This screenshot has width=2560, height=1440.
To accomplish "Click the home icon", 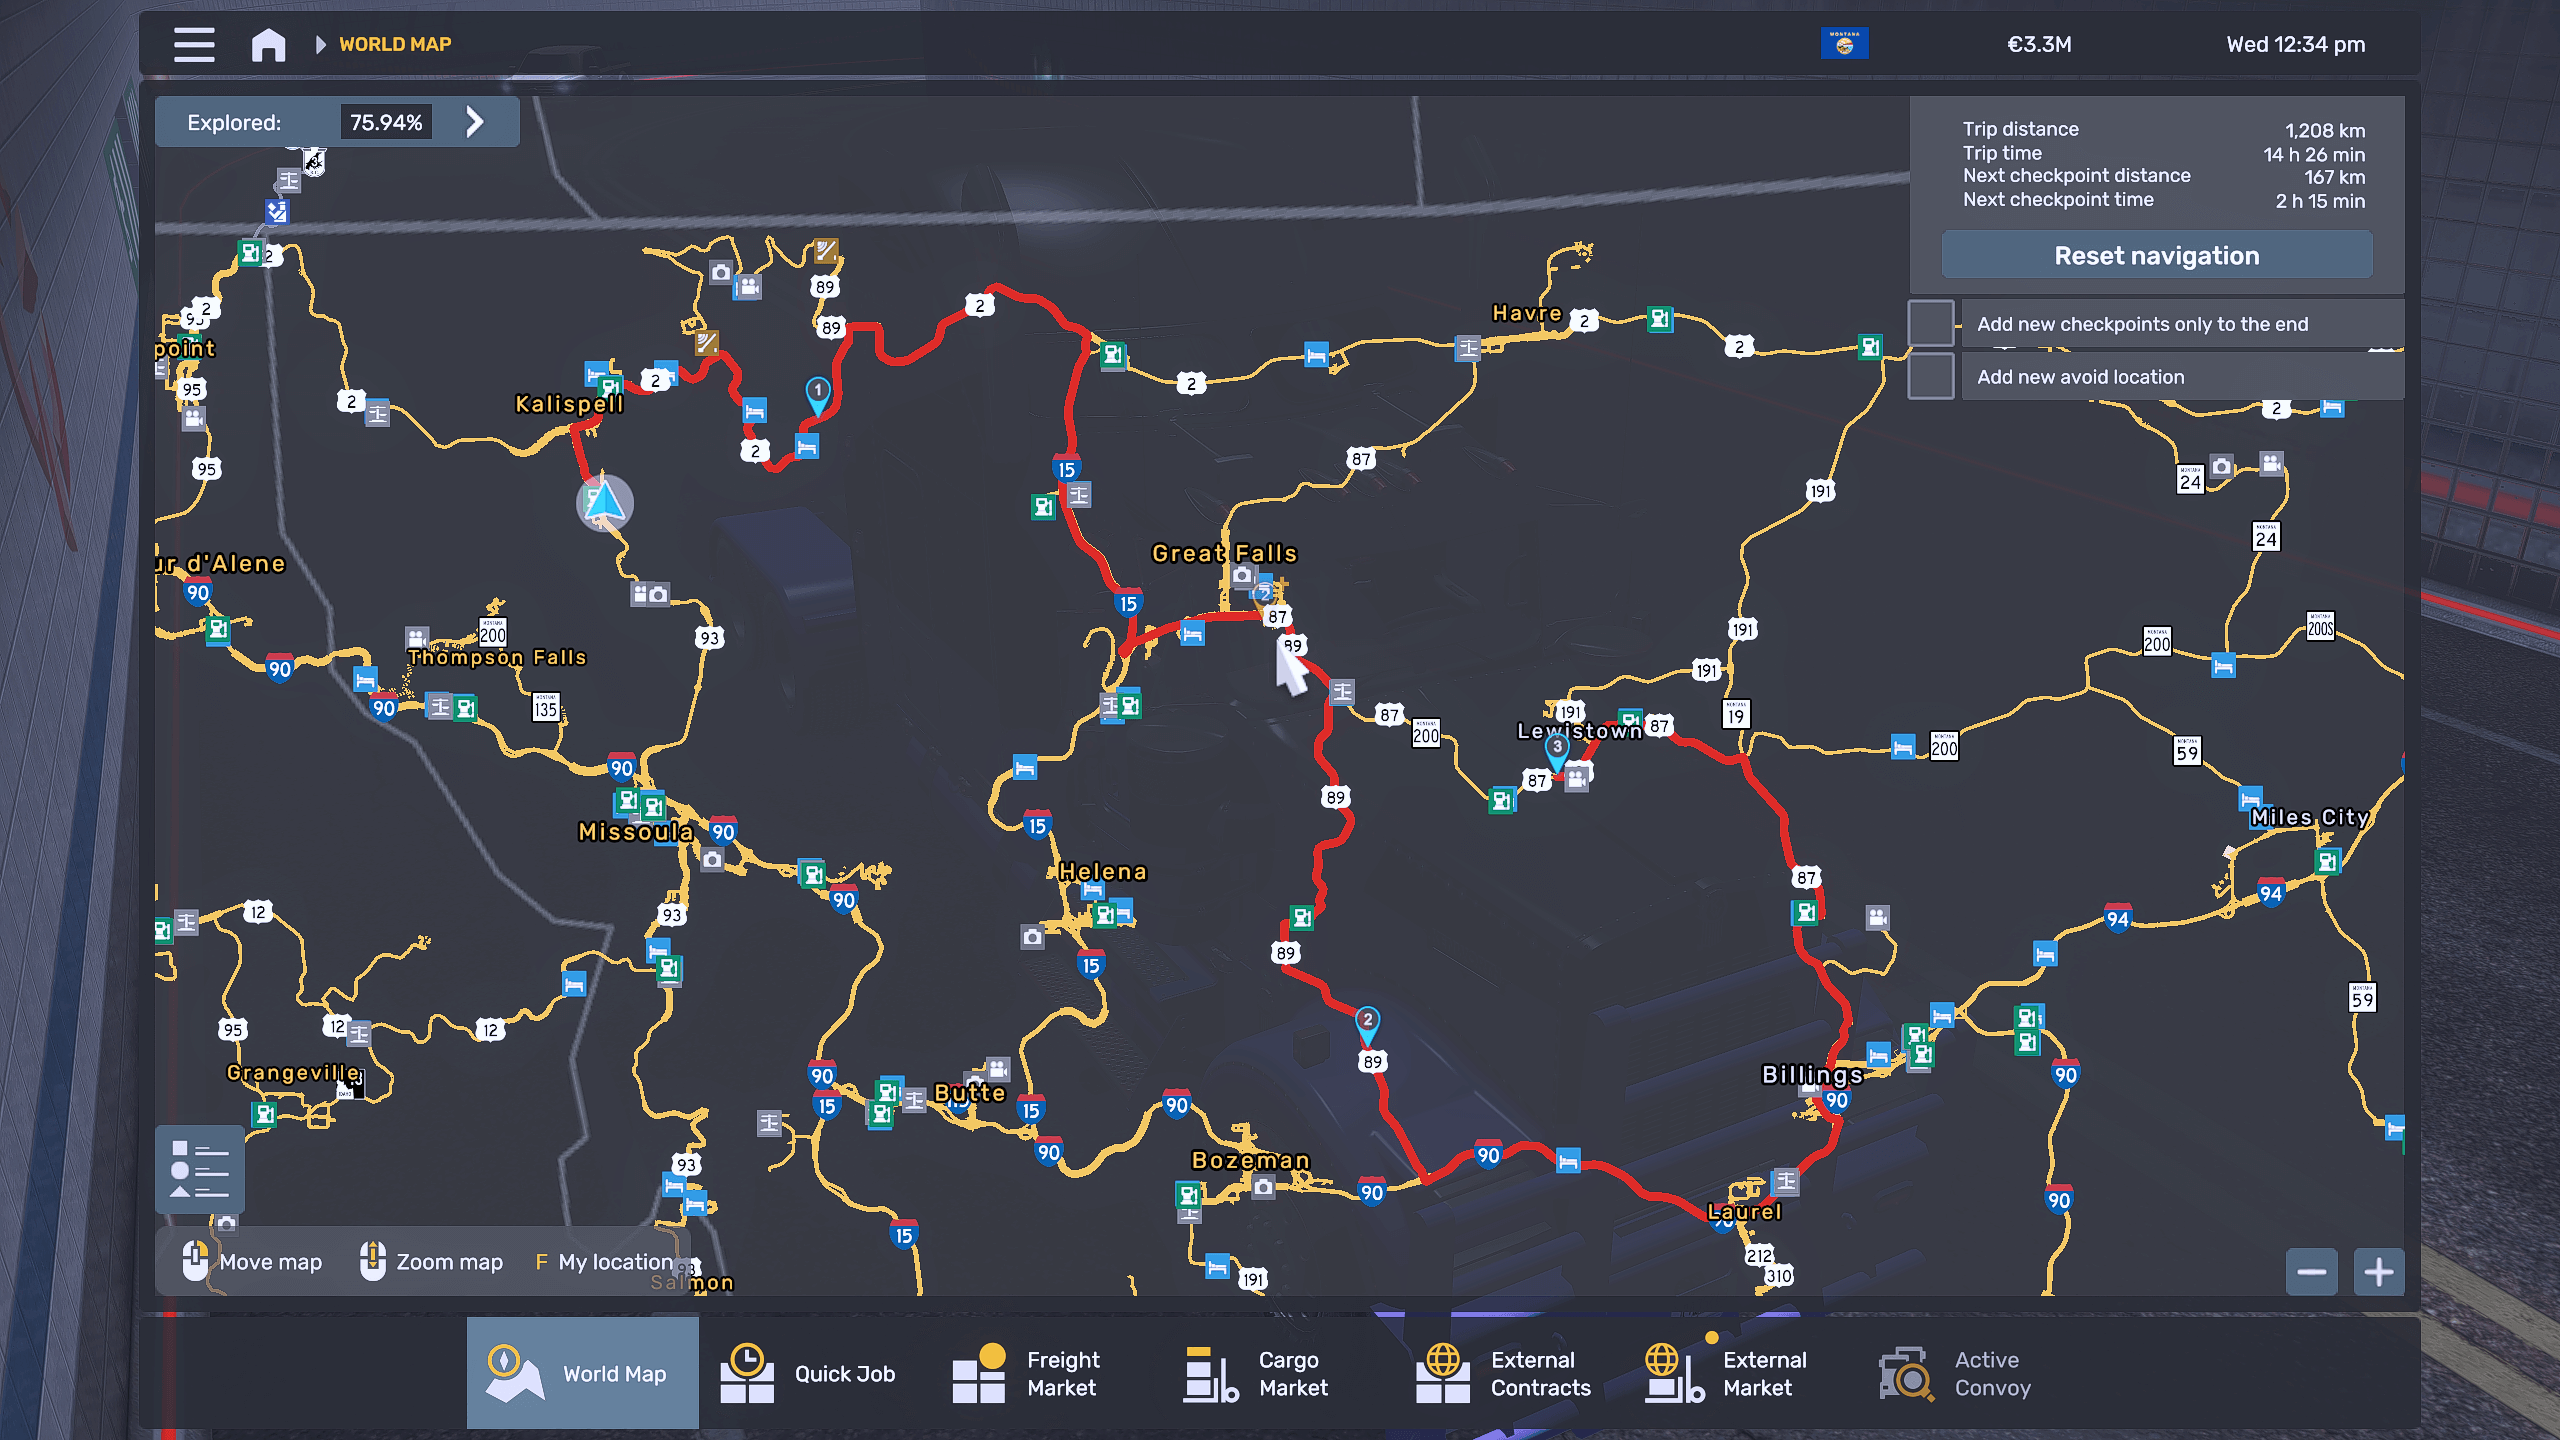I will point(268,45).
